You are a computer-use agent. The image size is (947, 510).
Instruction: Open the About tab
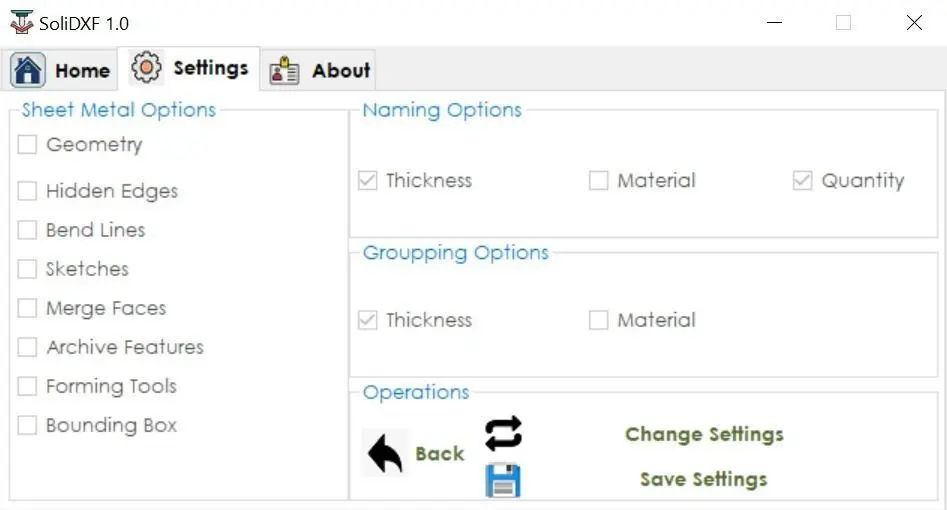point(320,70)
